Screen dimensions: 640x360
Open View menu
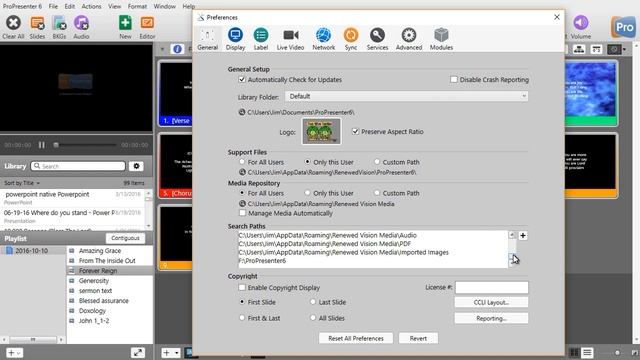point(115,7)
